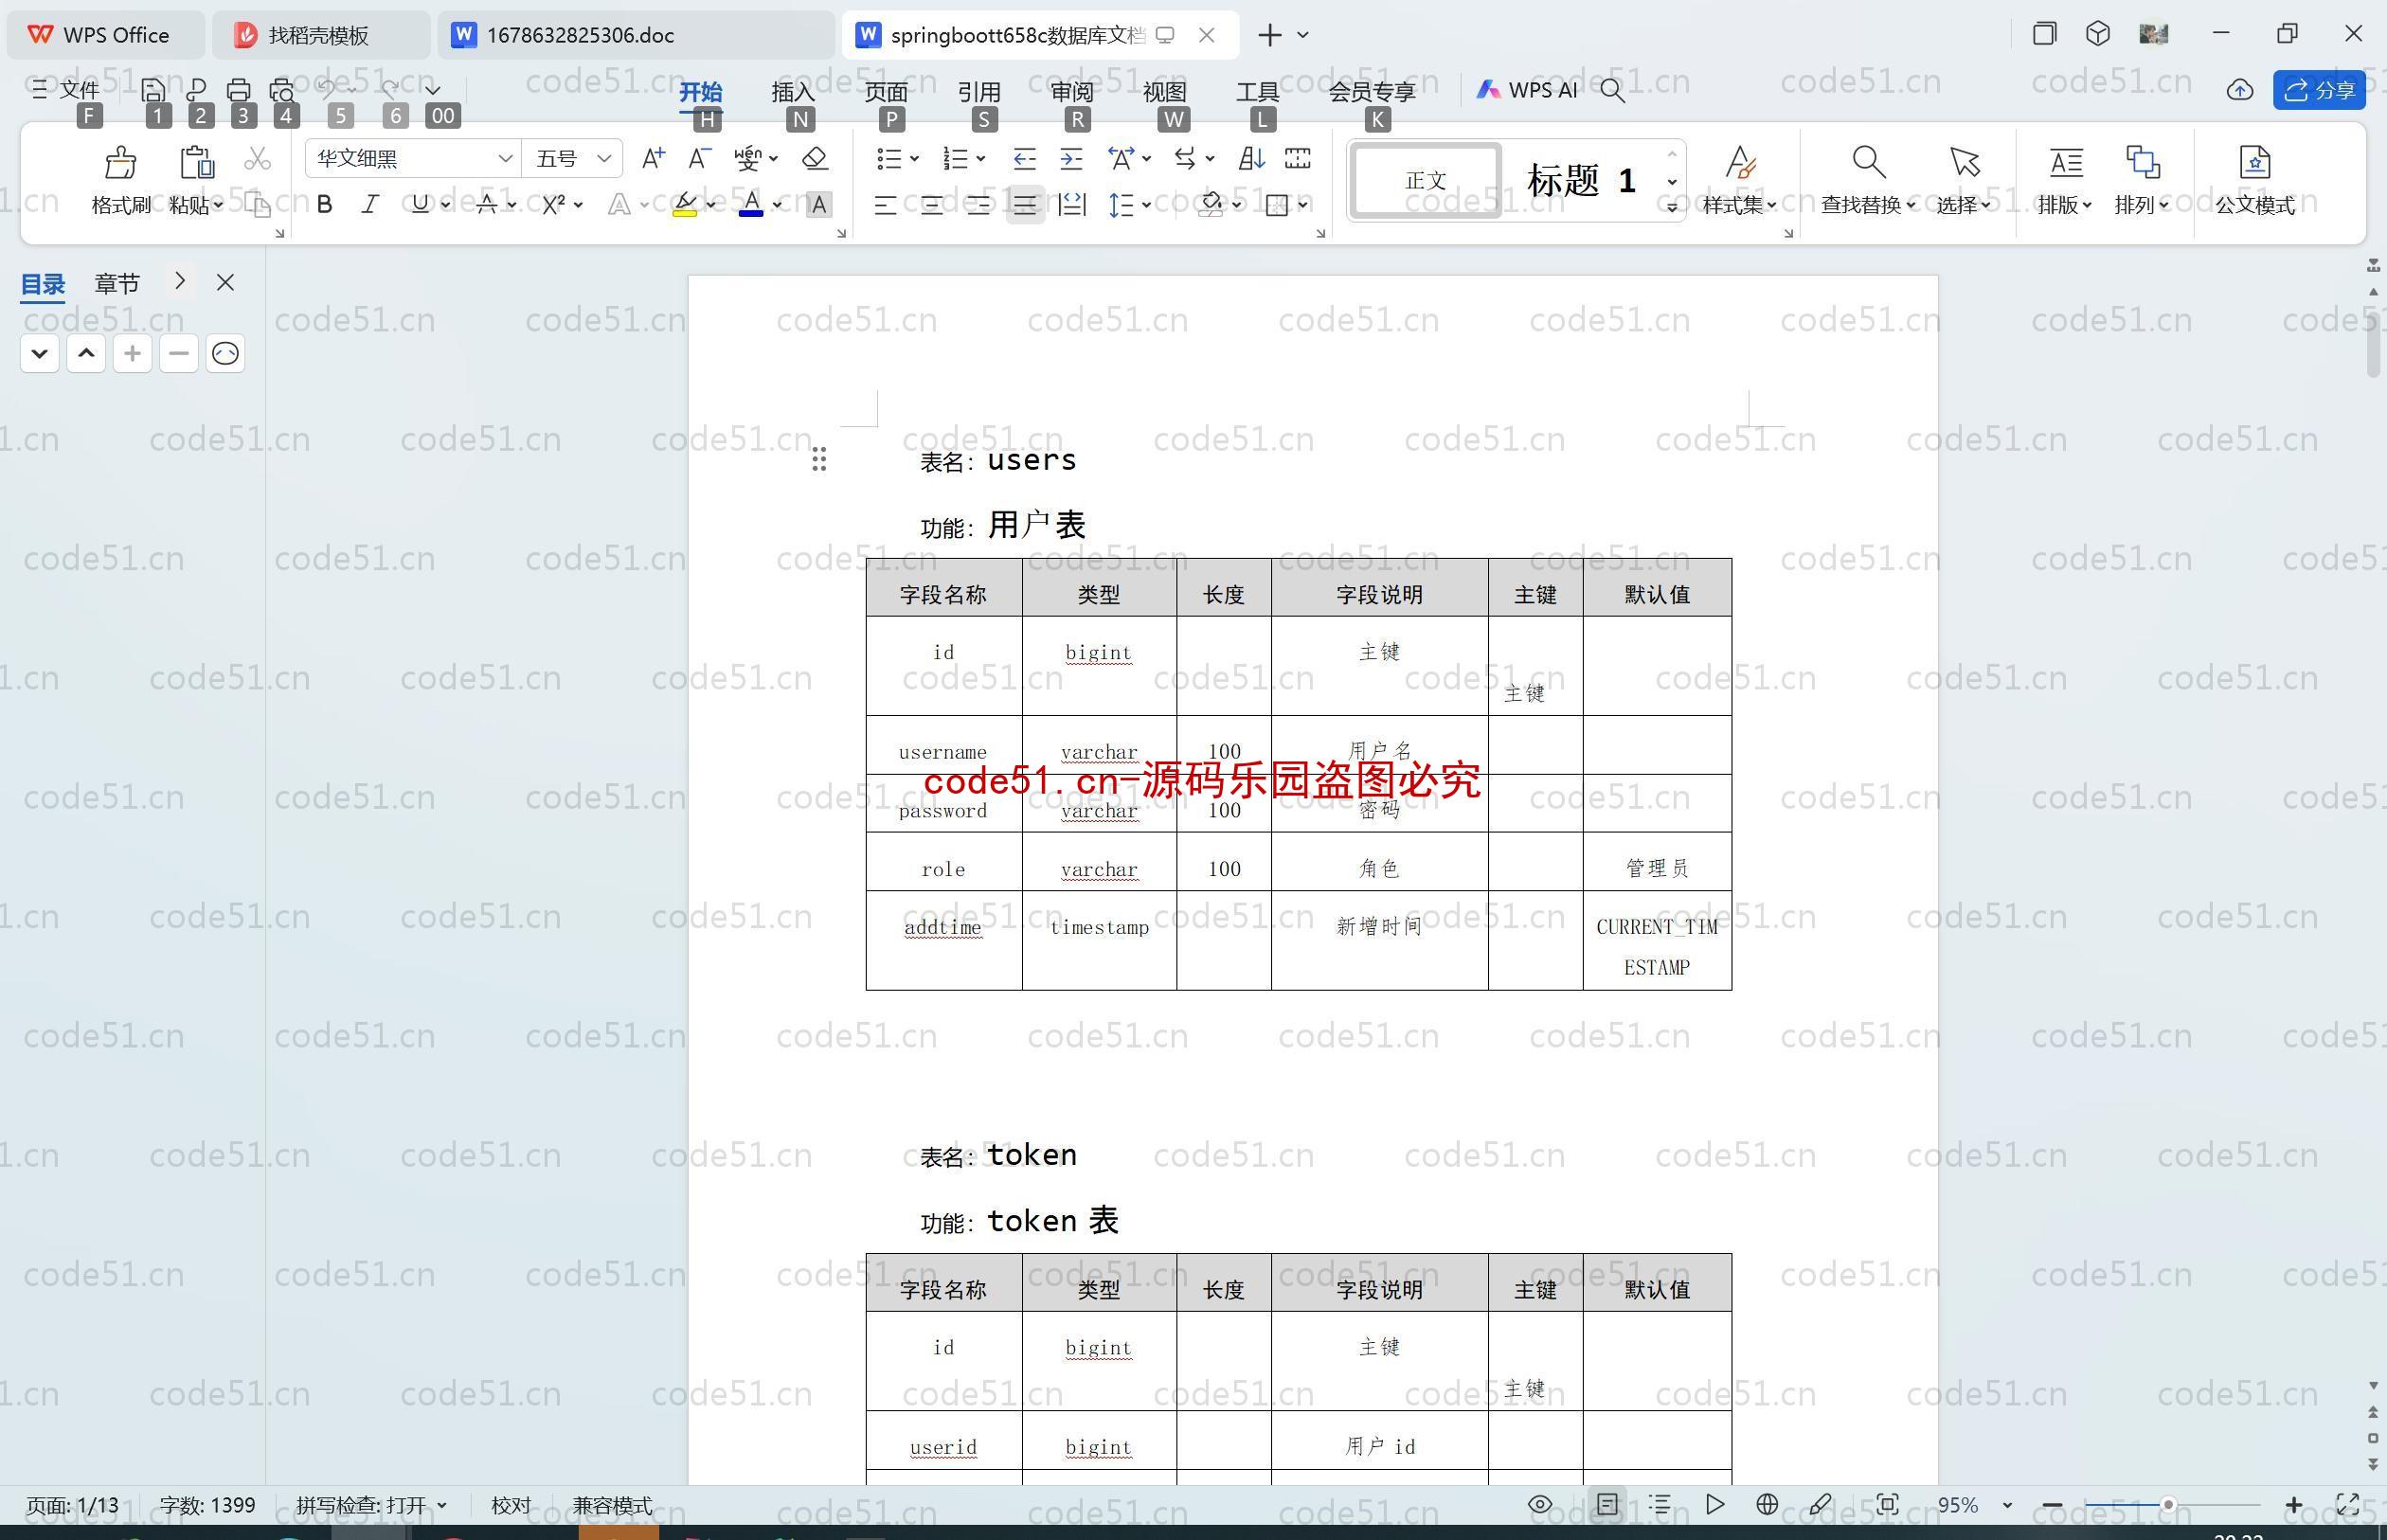This screenshot has height=1540, width=2387.
Task: Click the decrease indent icon
Action: coord(1024,158)
